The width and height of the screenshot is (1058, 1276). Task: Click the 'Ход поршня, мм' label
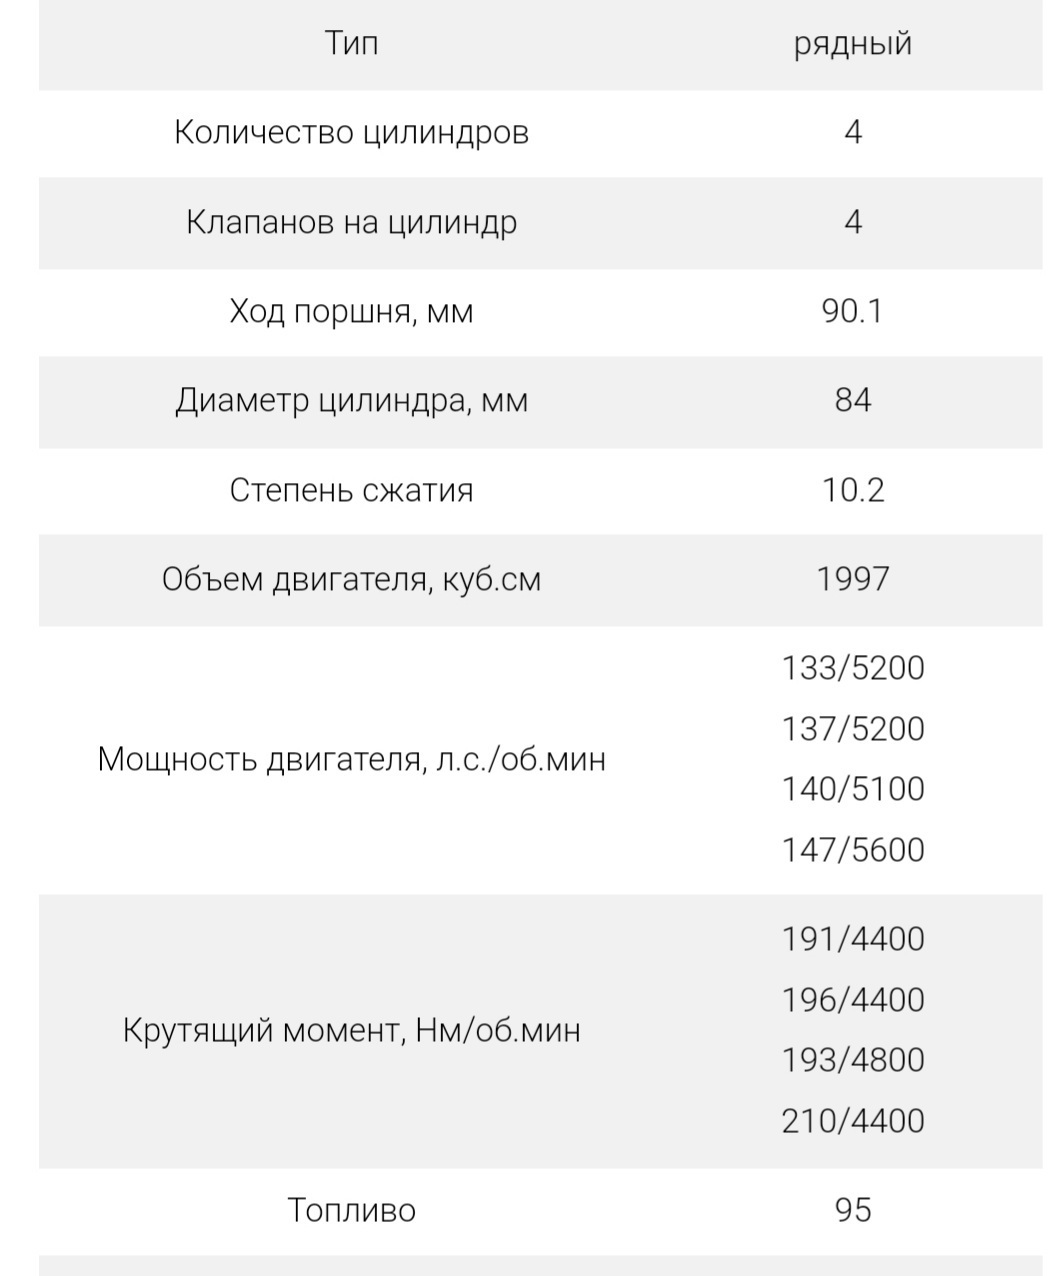[x=351, y=312]
